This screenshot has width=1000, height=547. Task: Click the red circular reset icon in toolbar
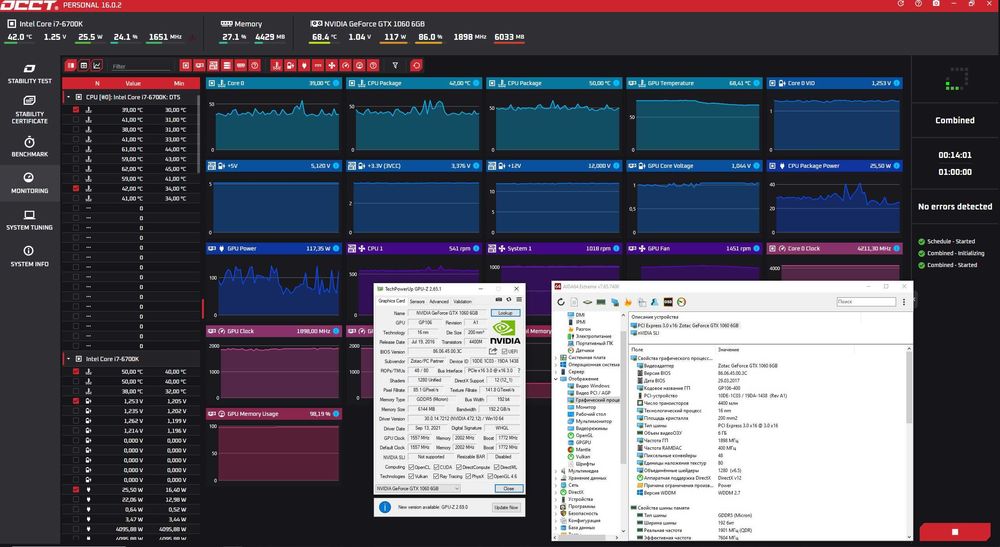416,66
